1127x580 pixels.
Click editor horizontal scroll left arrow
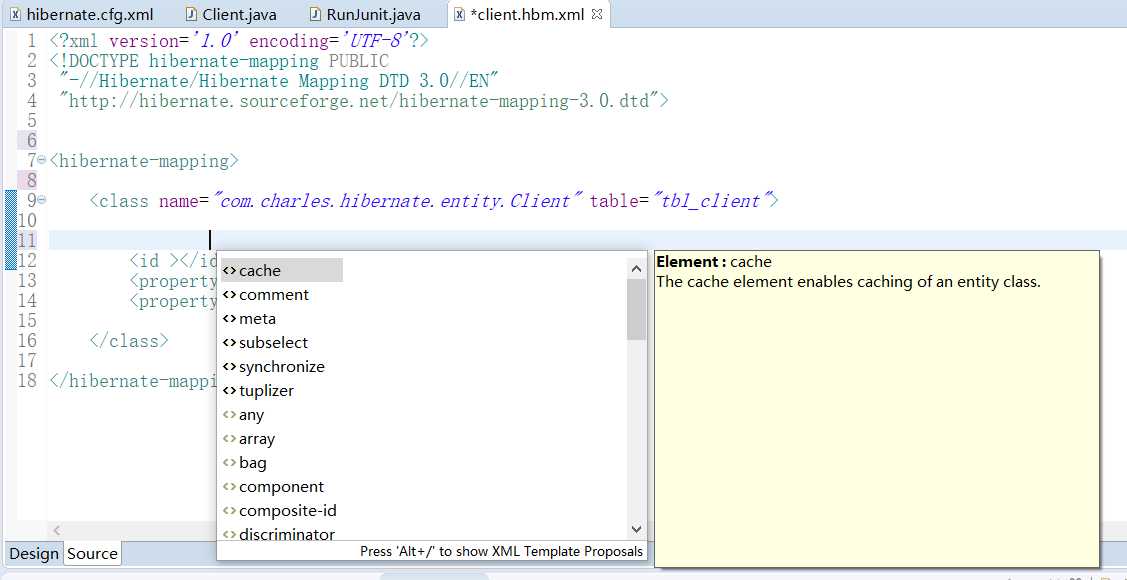tap(57, 530)
